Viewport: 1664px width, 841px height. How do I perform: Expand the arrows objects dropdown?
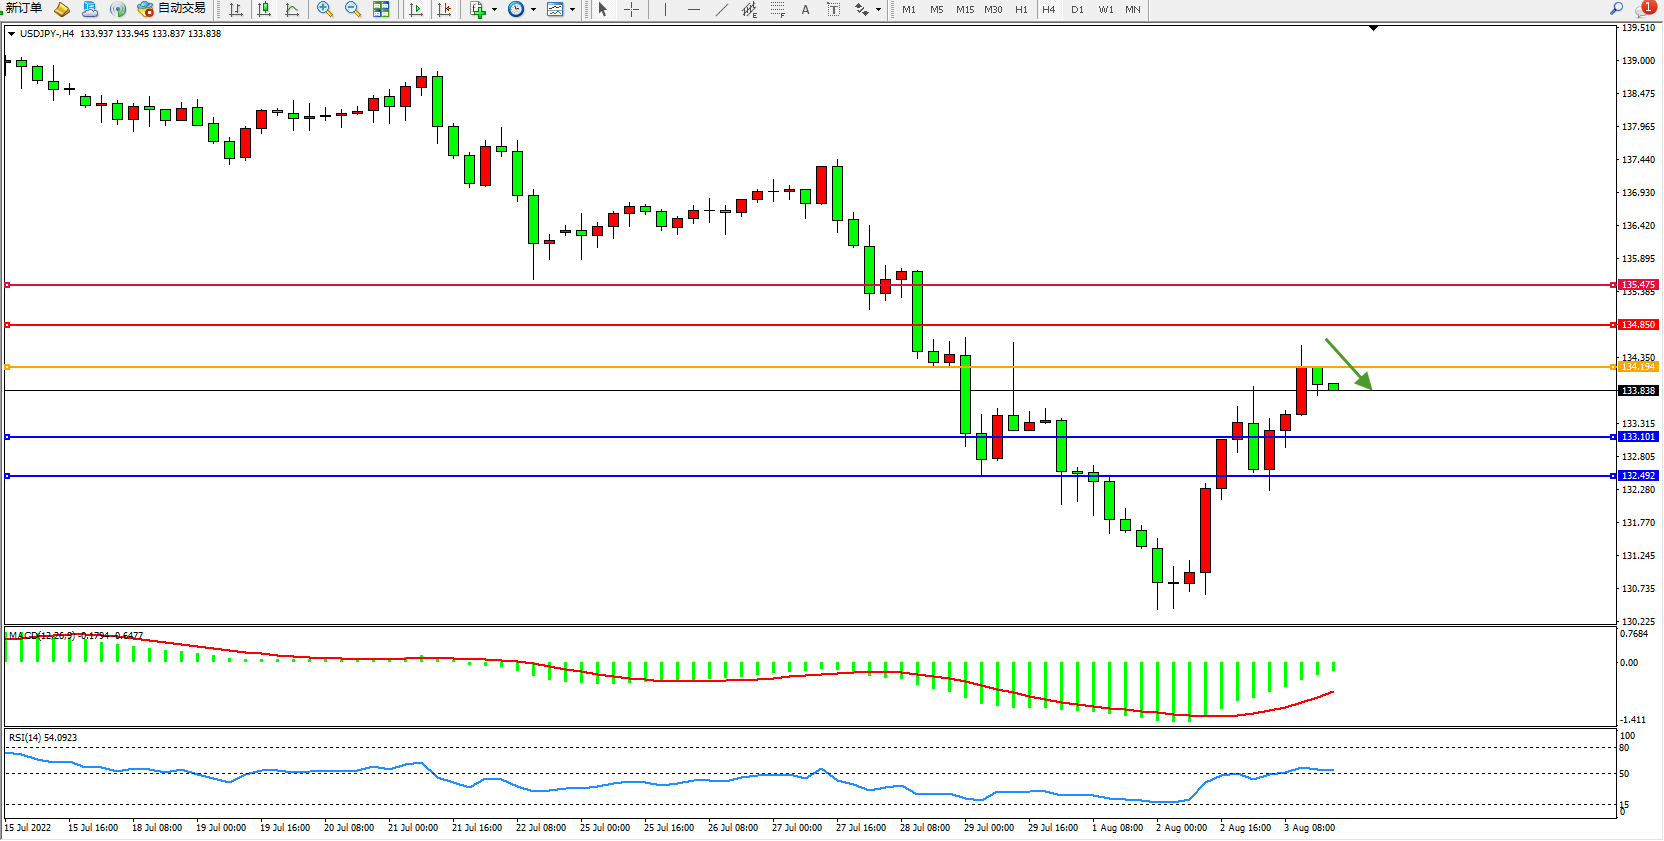(x=878, y=10)
